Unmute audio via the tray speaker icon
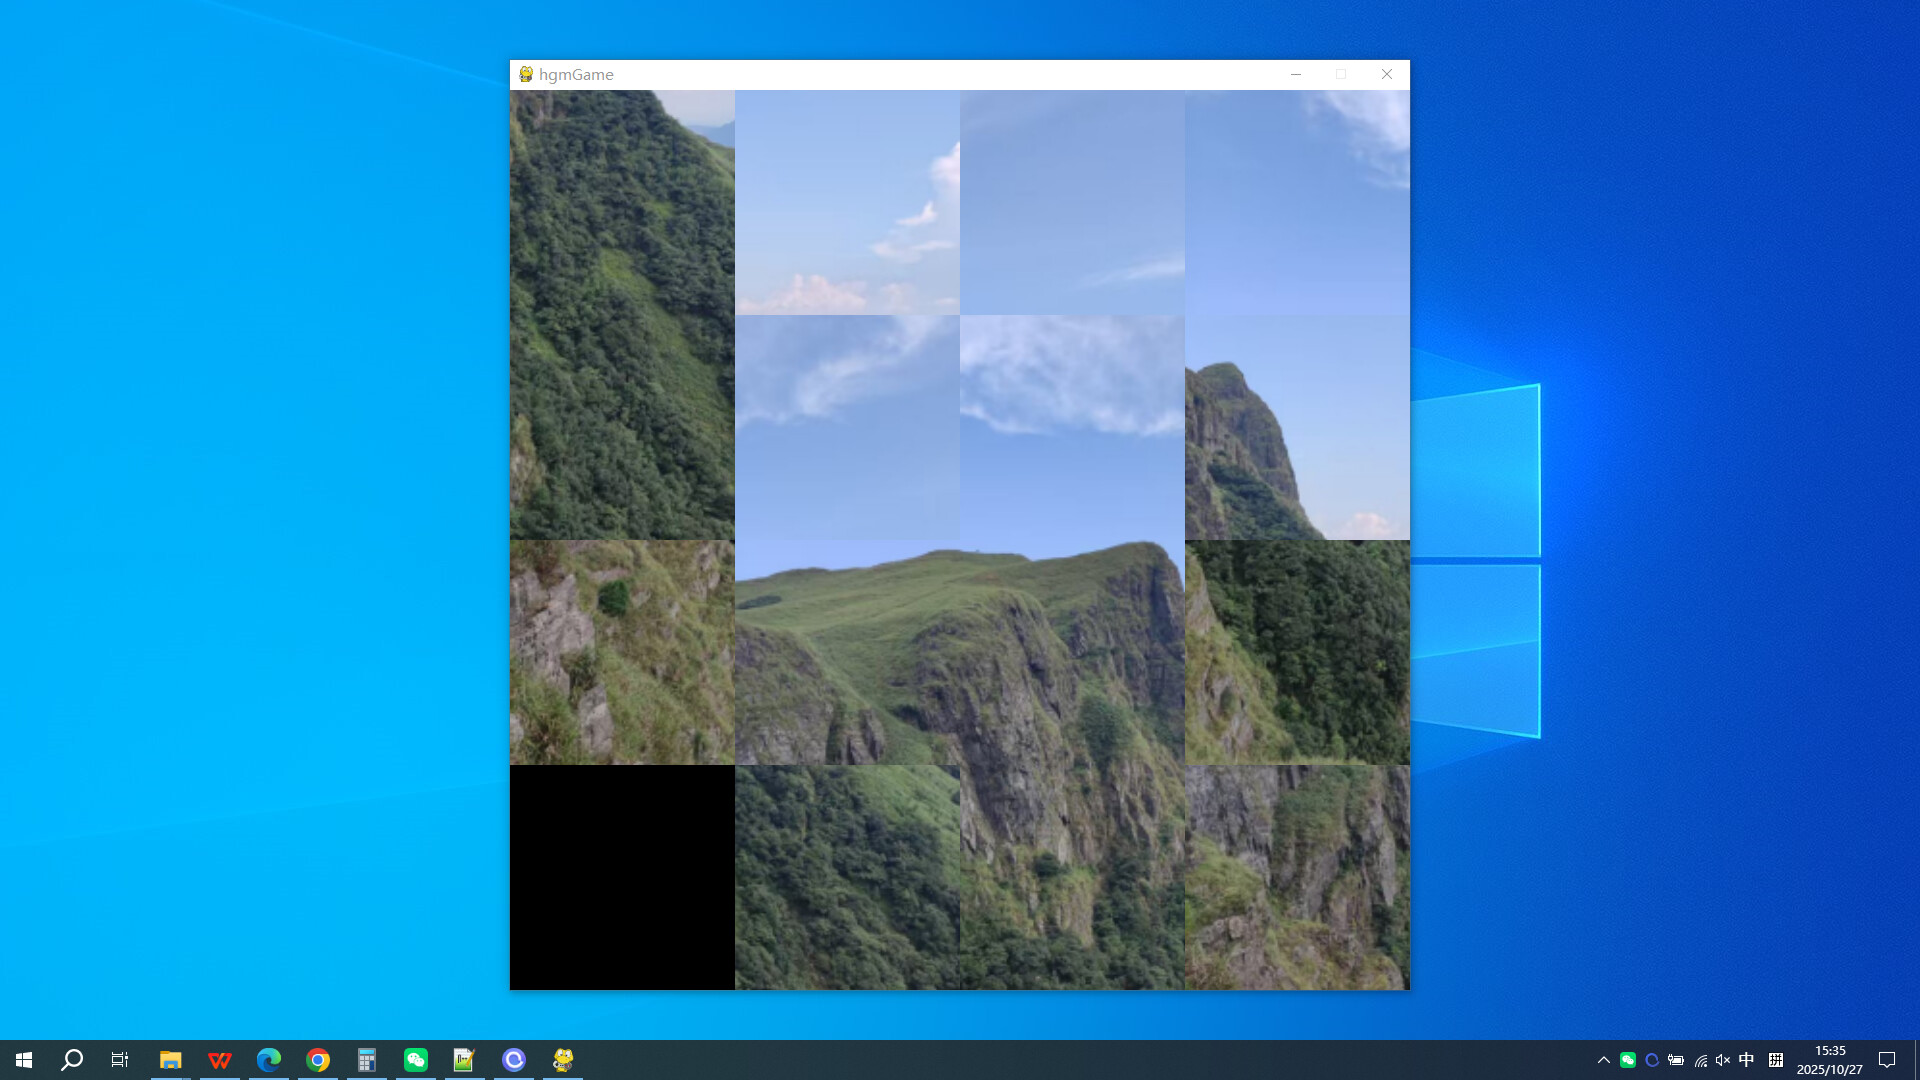 [x=1722, y=1059]
